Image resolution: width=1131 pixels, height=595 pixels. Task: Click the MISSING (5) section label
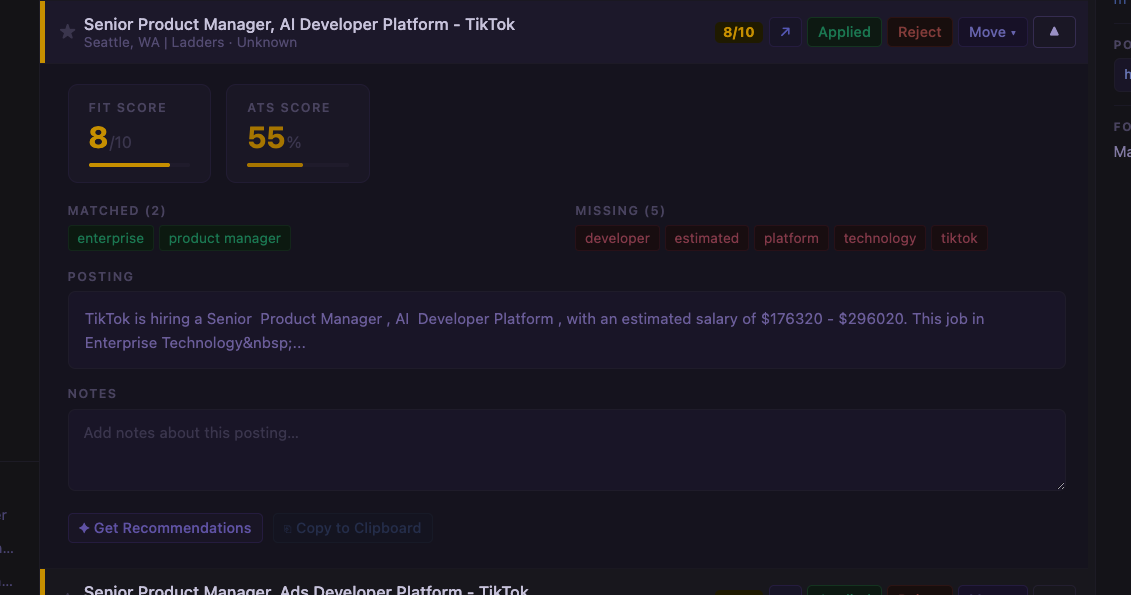[x=620, y=211]
